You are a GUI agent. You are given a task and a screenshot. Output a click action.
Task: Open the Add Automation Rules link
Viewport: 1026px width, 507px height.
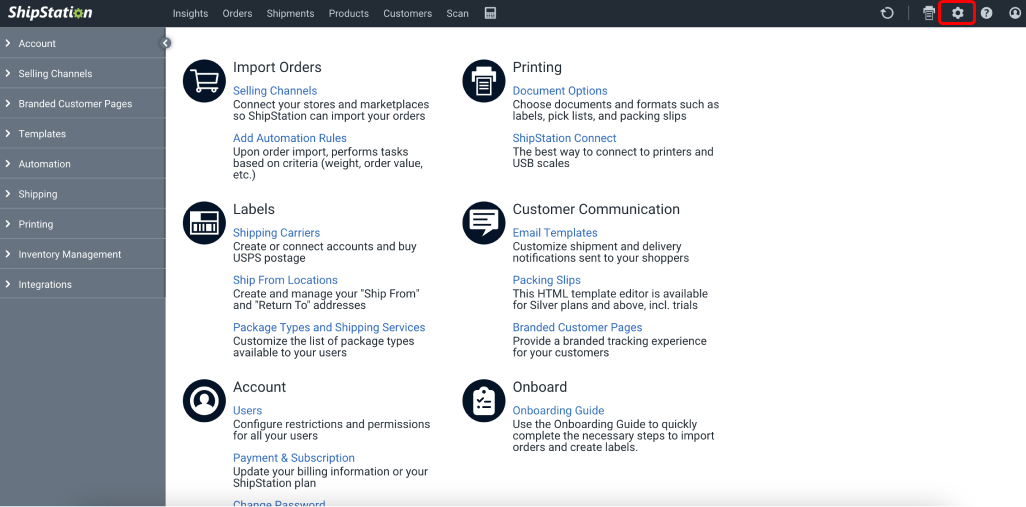(290, 138)
